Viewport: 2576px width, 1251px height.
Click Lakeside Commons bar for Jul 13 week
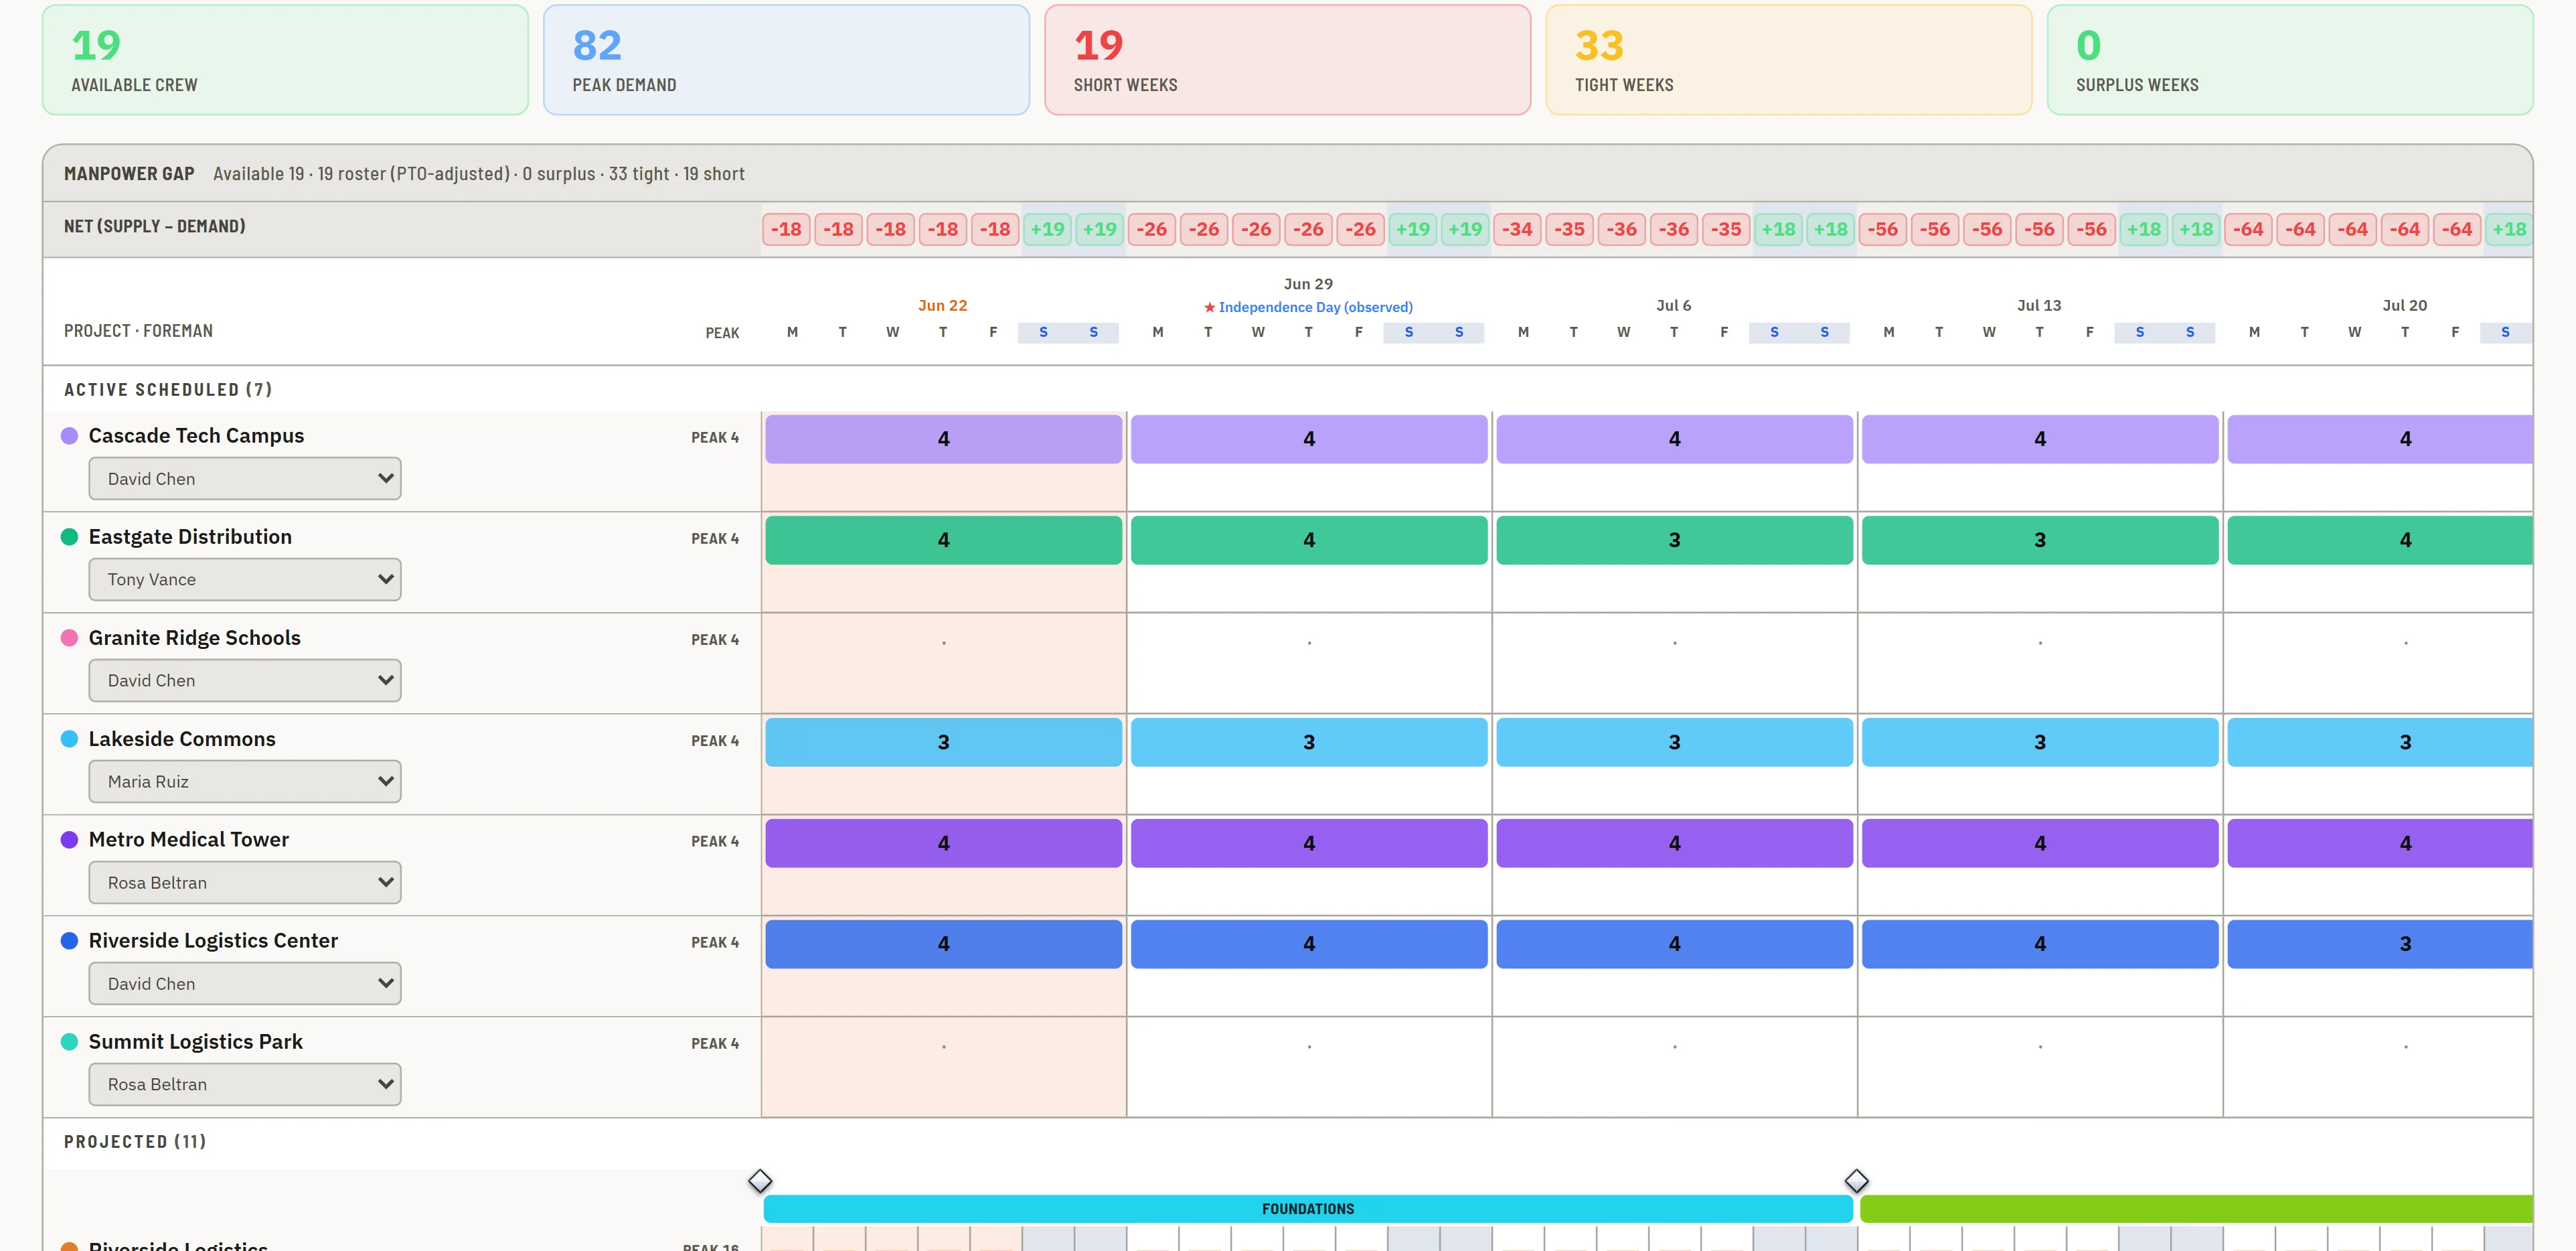2040,742
